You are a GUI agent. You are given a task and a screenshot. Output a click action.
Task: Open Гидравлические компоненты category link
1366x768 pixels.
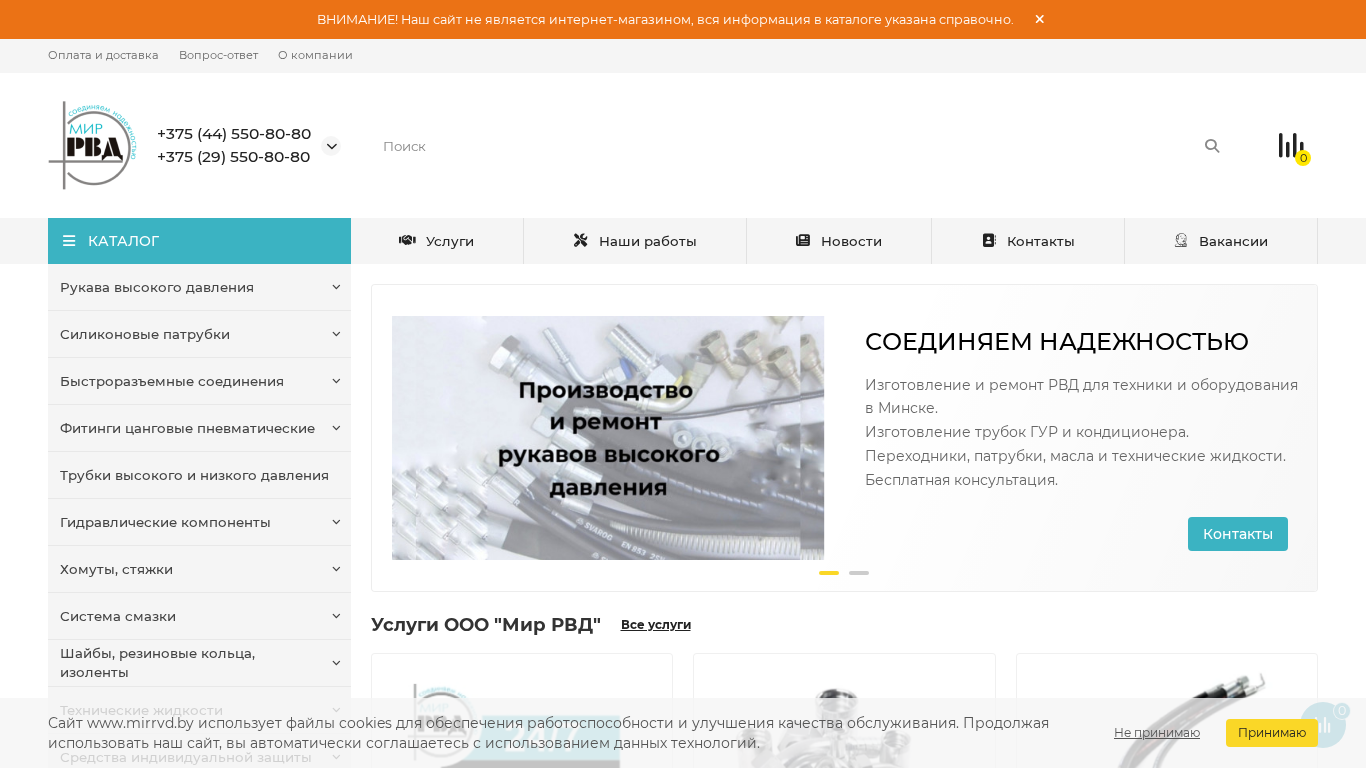[165, 522]
